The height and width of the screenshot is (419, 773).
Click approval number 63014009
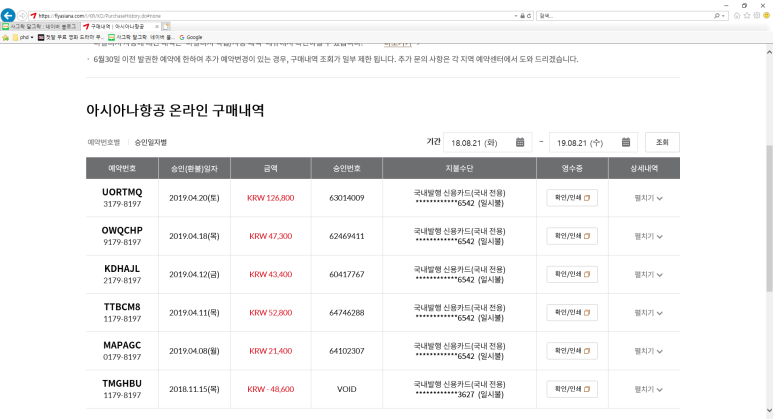tap(347, 198)
